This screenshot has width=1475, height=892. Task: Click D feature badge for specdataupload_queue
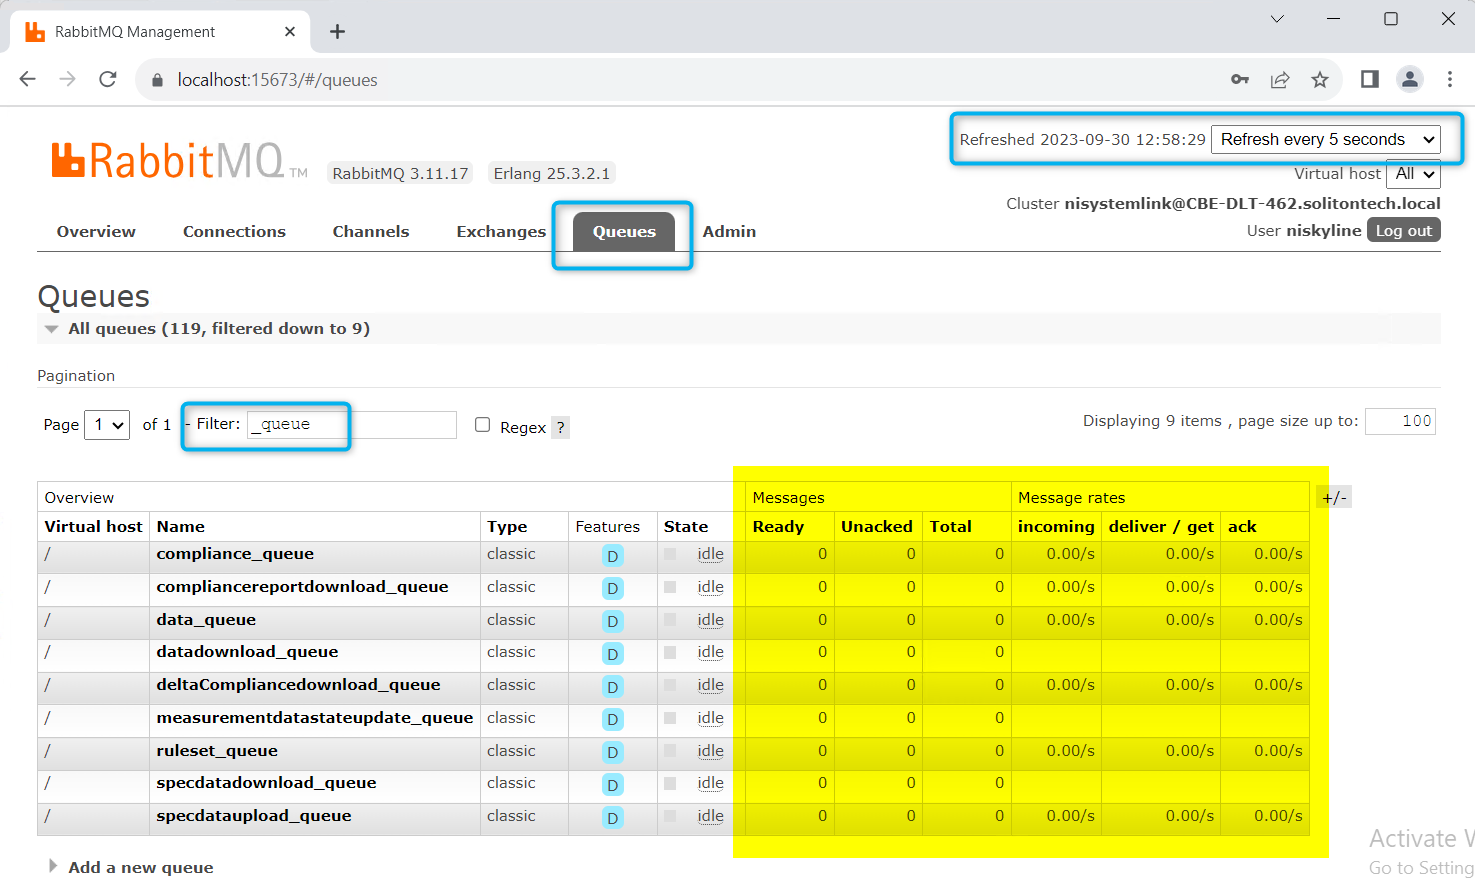tap(613, 818)
